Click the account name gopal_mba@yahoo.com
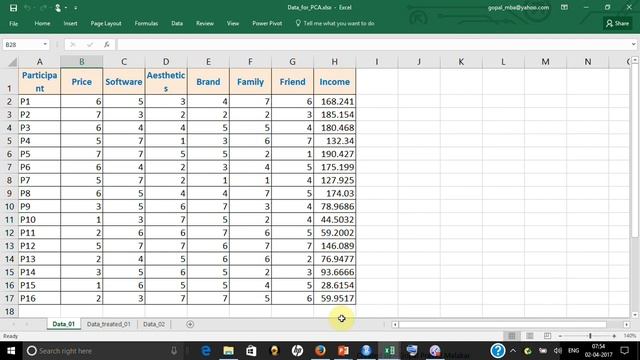 coord(518,7)
